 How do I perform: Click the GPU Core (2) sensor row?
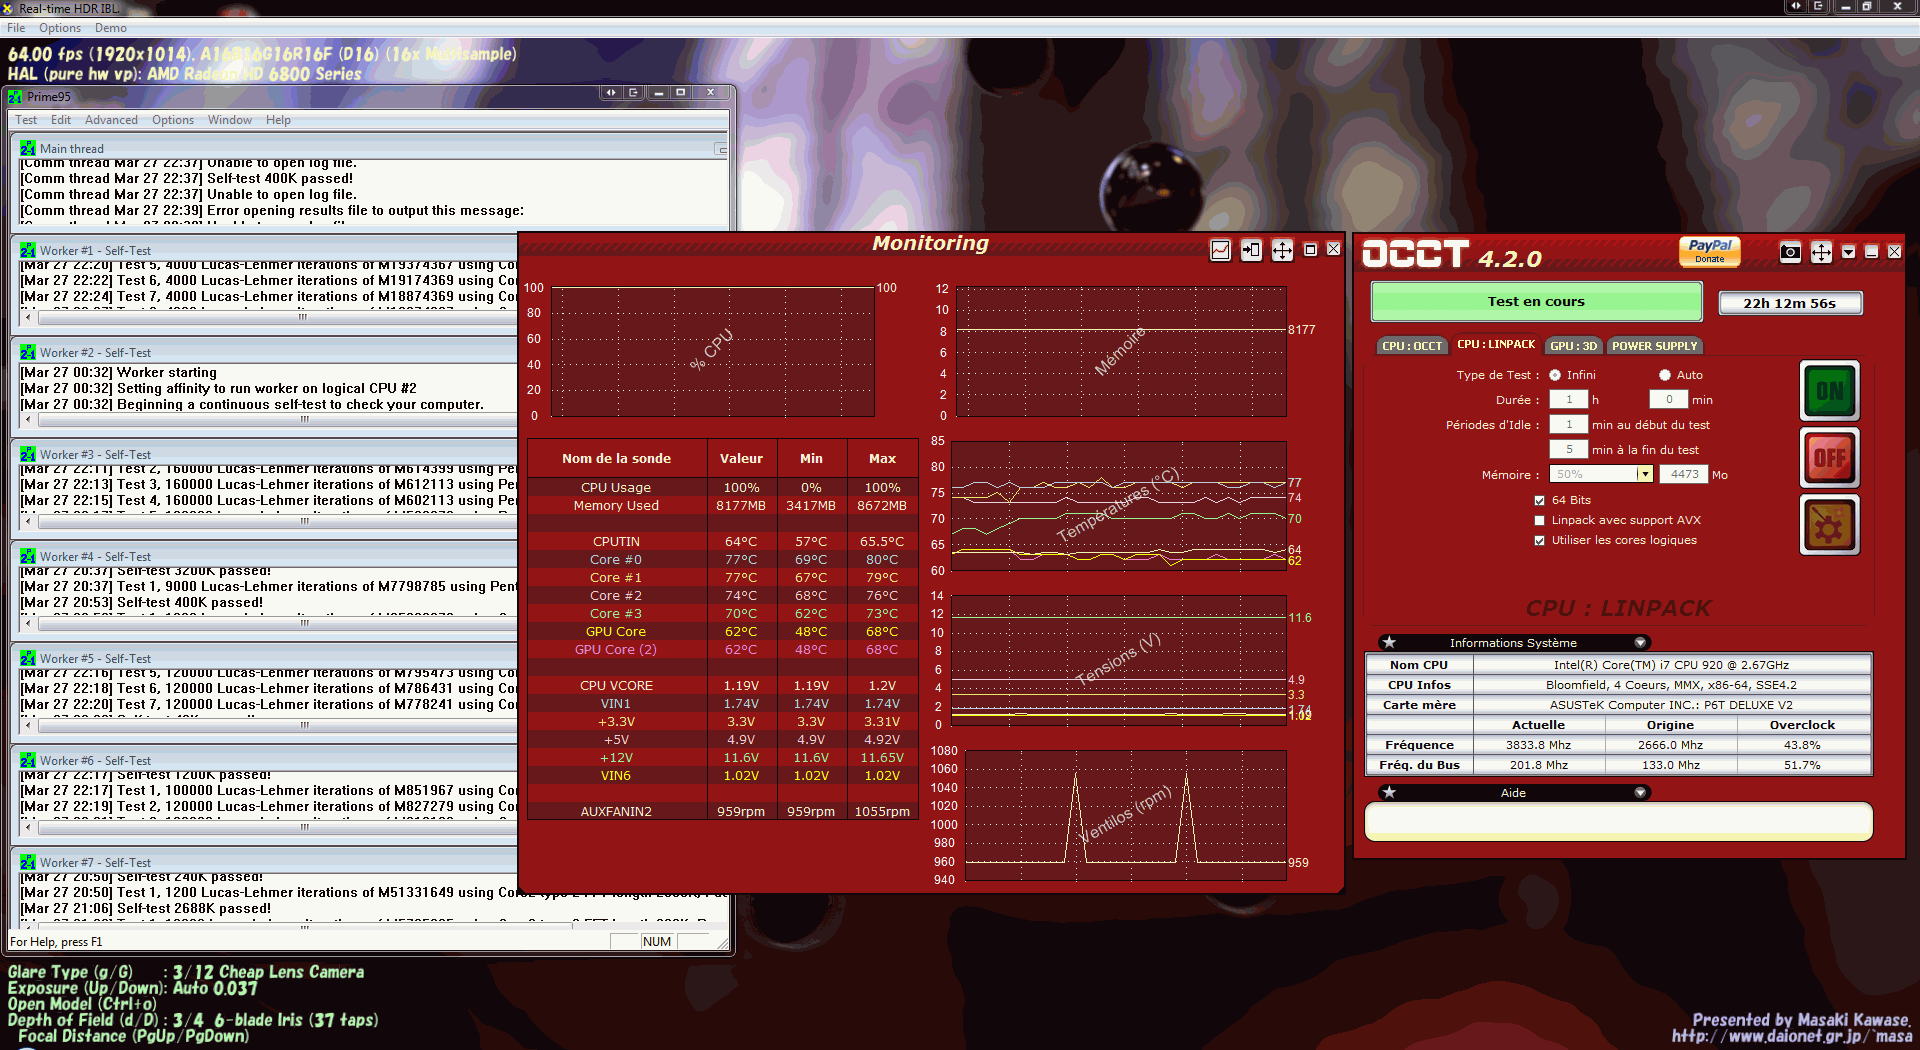(722, 649)
